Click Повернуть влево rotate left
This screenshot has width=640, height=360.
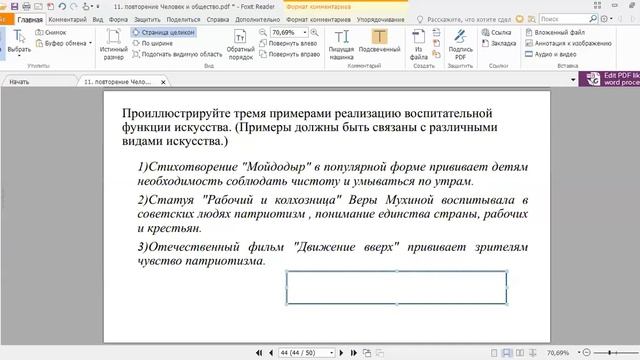pos(288,43)
